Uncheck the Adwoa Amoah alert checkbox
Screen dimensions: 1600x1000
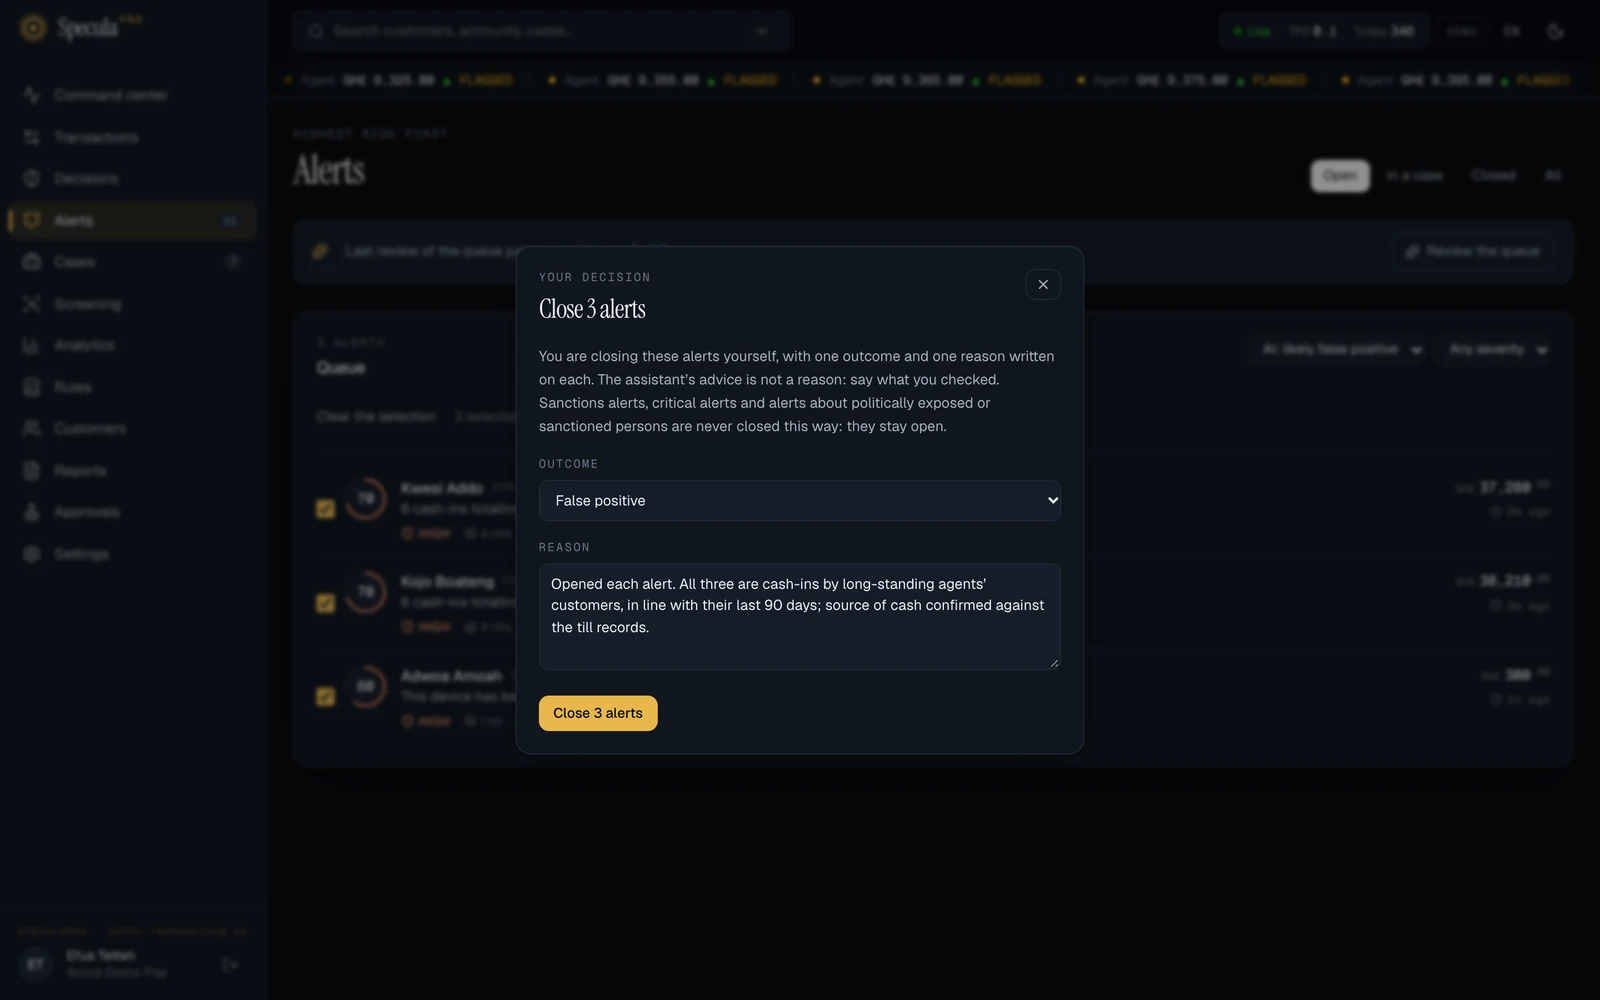coord(325,696)
